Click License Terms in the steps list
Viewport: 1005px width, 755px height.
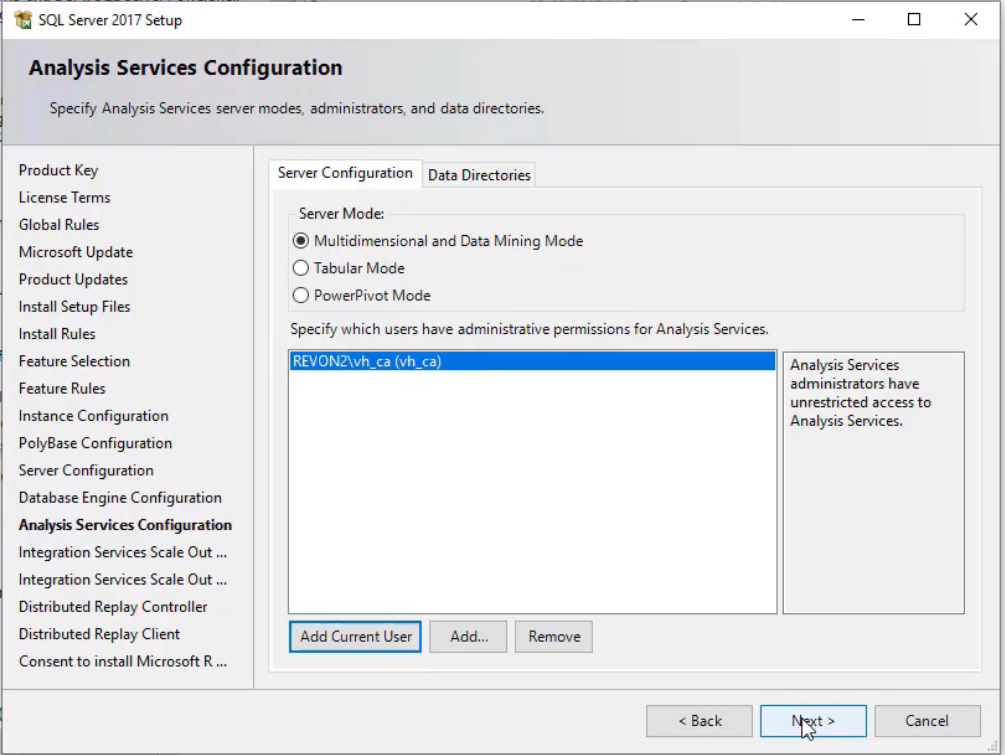pos(64,197)
